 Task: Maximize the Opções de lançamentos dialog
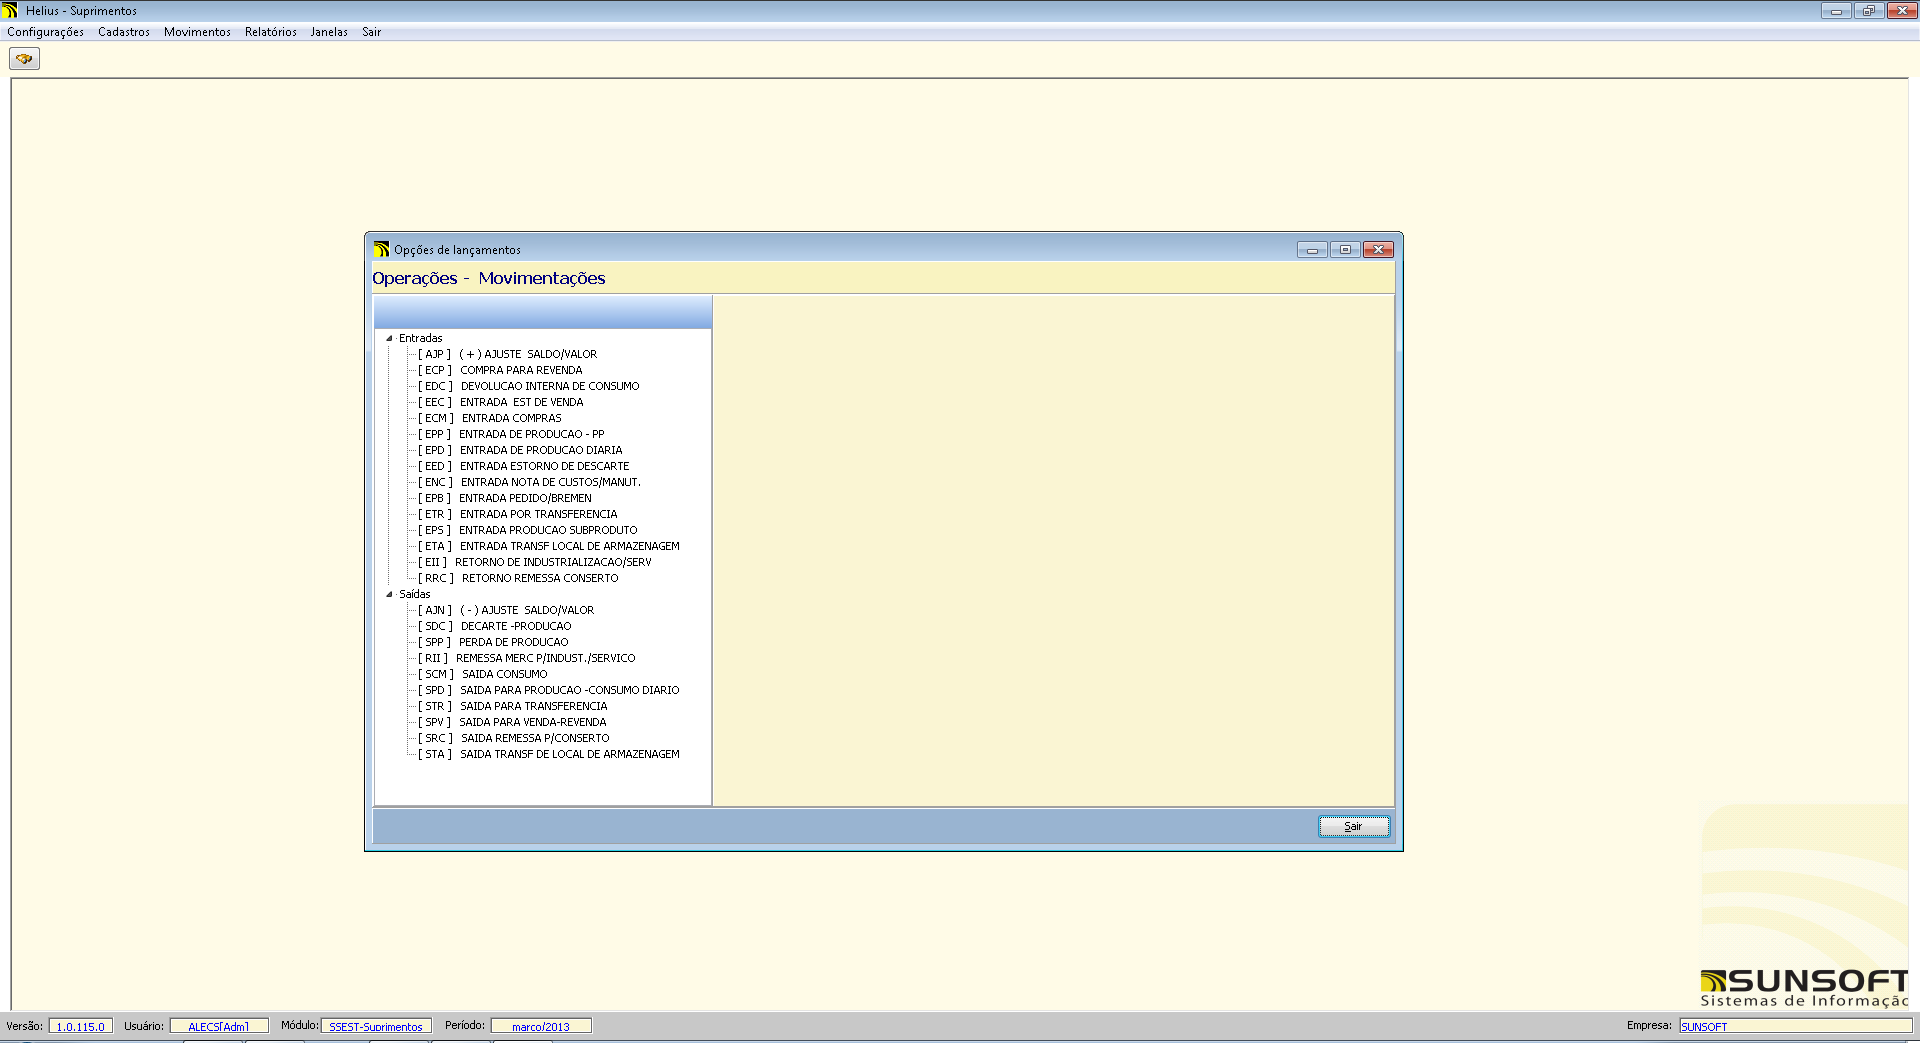(1345, 249)
